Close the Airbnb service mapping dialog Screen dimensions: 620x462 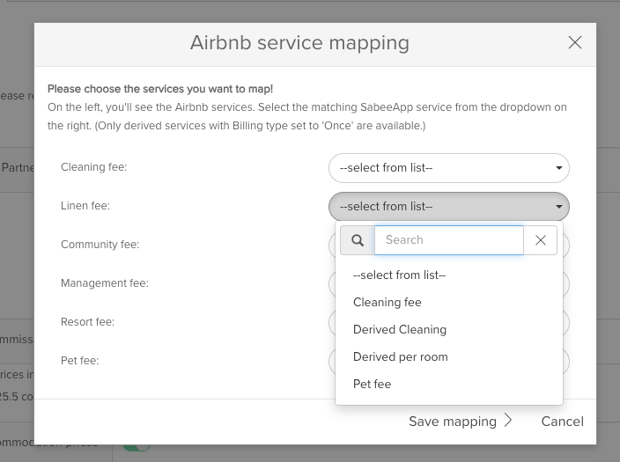[x=575, y=42]
